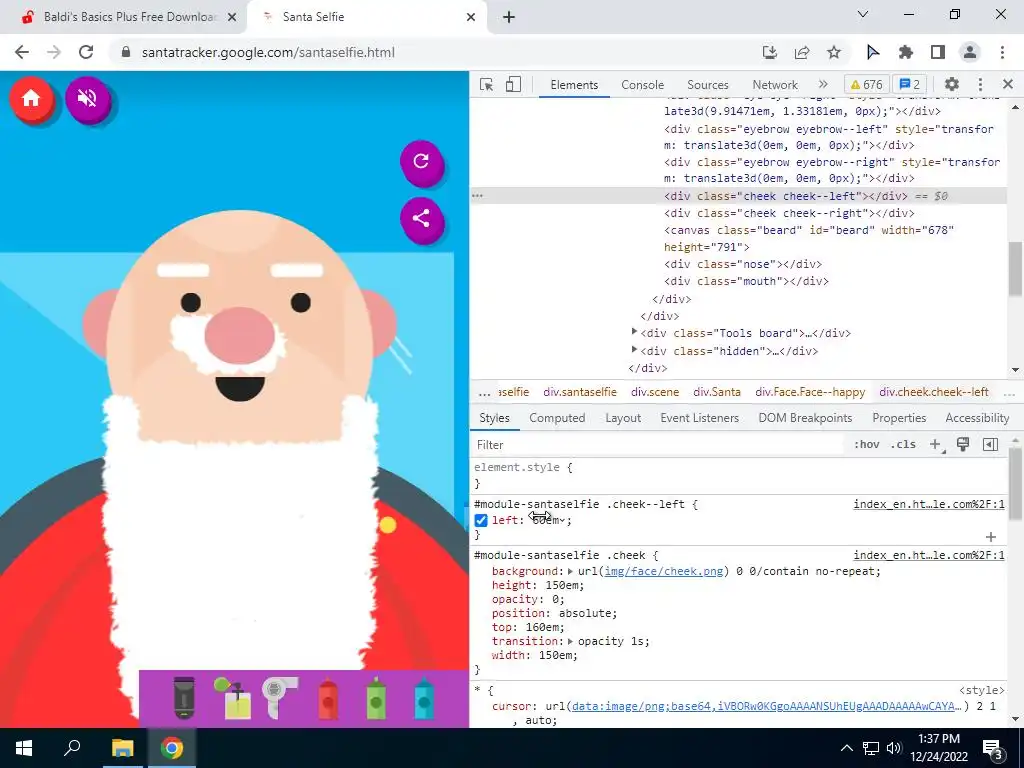Switch to the Console tab
Screen dimensions: 1024x768
tap(643, 85)
